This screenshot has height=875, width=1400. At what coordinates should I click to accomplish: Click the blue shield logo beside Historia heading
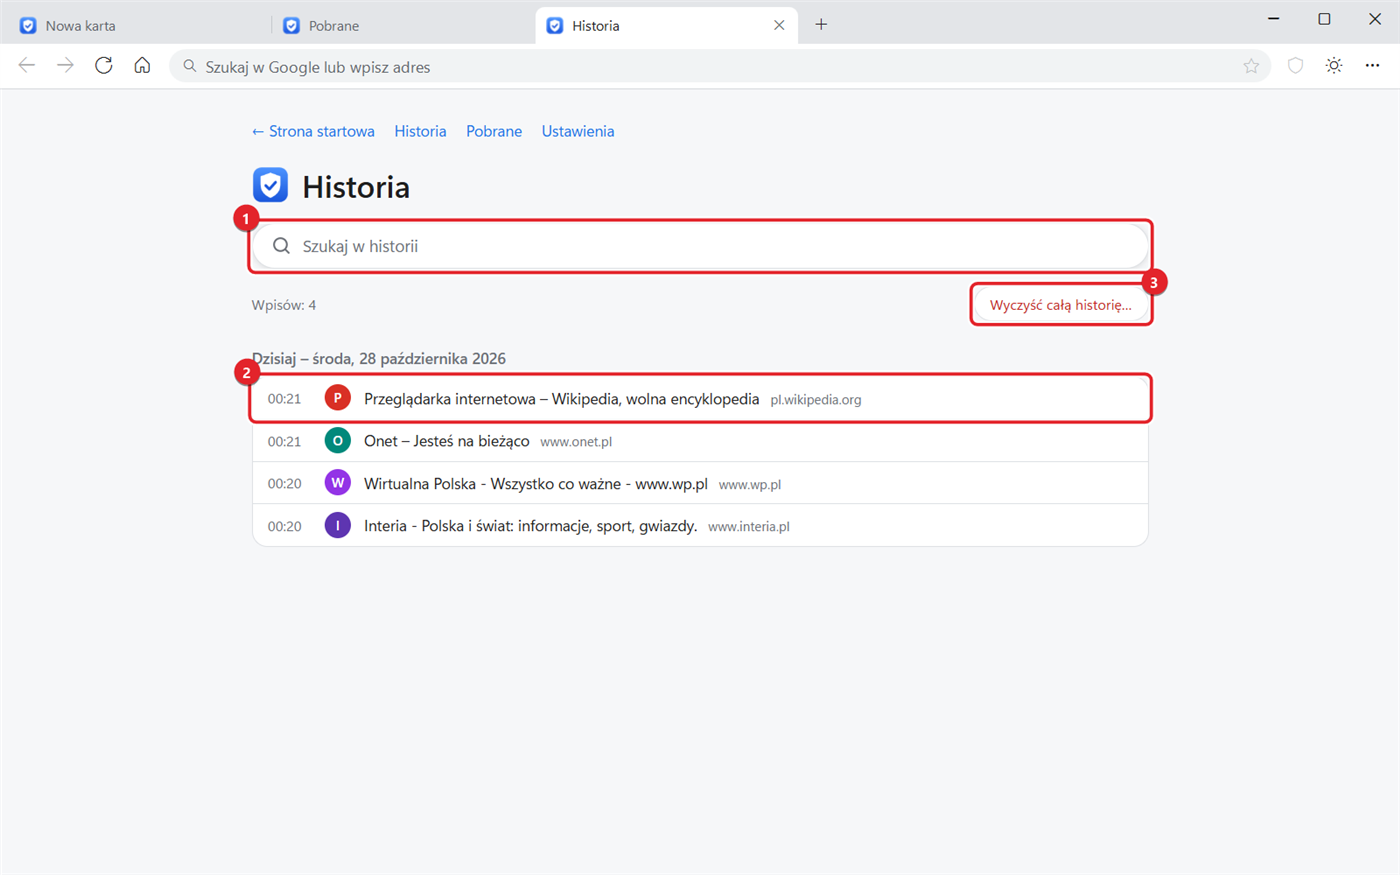pos(271,186)
